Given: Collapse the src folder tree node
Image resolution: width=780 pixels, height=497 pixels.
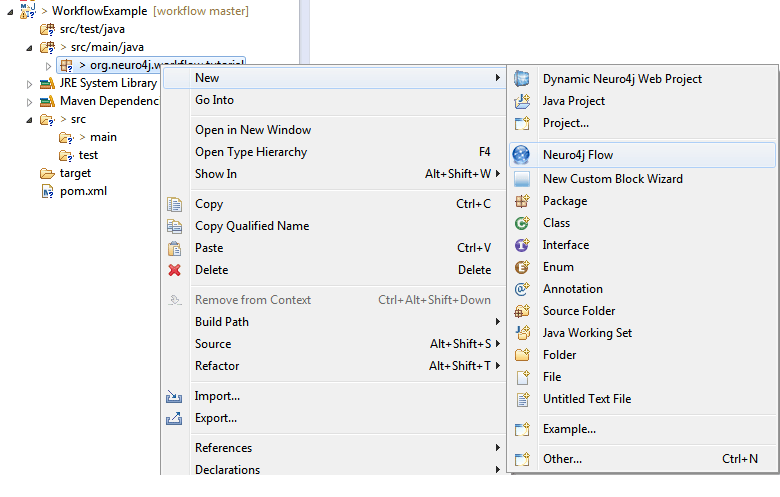Looking at the screenshot, I should 29,120.
